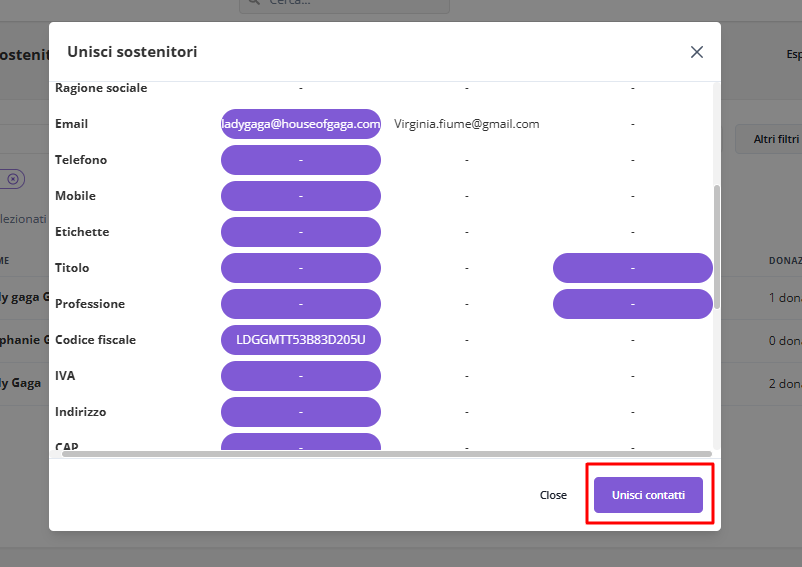Viewport: 802px width, 567px height.
Task: Select the highlighted Etichette value pill
Action: coord(301,232)
